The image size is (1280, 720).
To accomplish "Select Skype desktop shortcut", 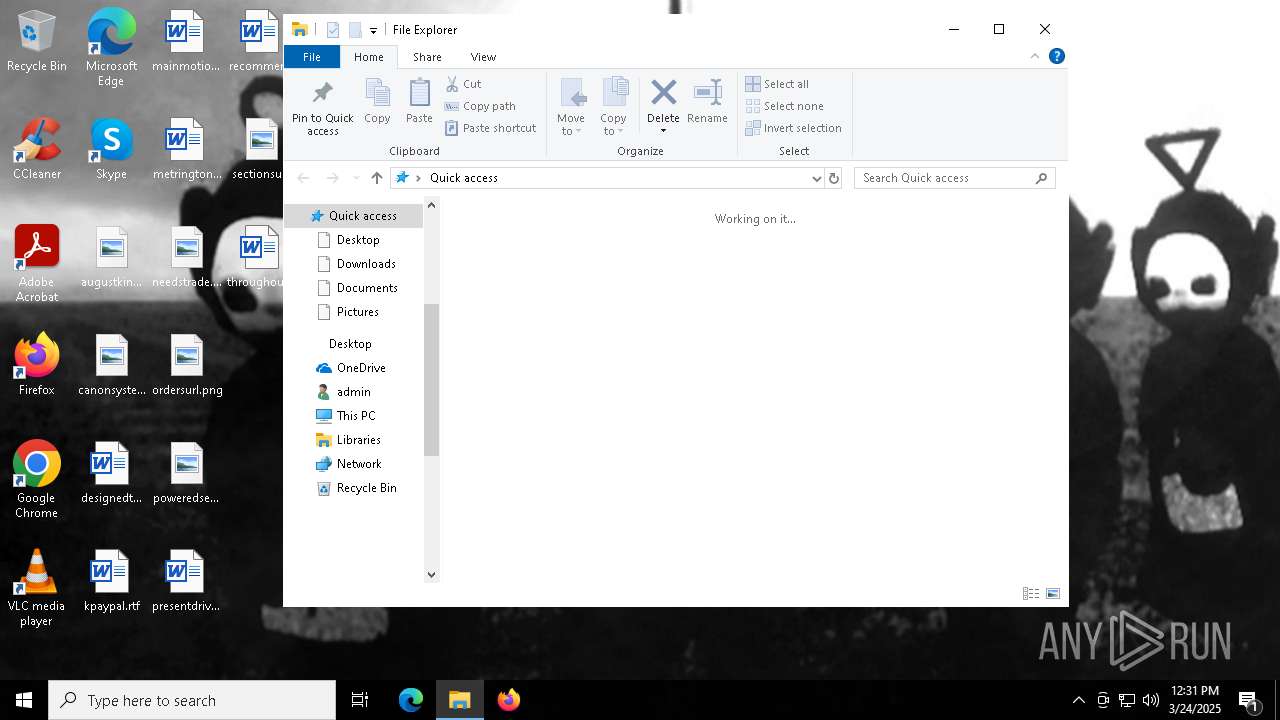I will click(111, 150).
